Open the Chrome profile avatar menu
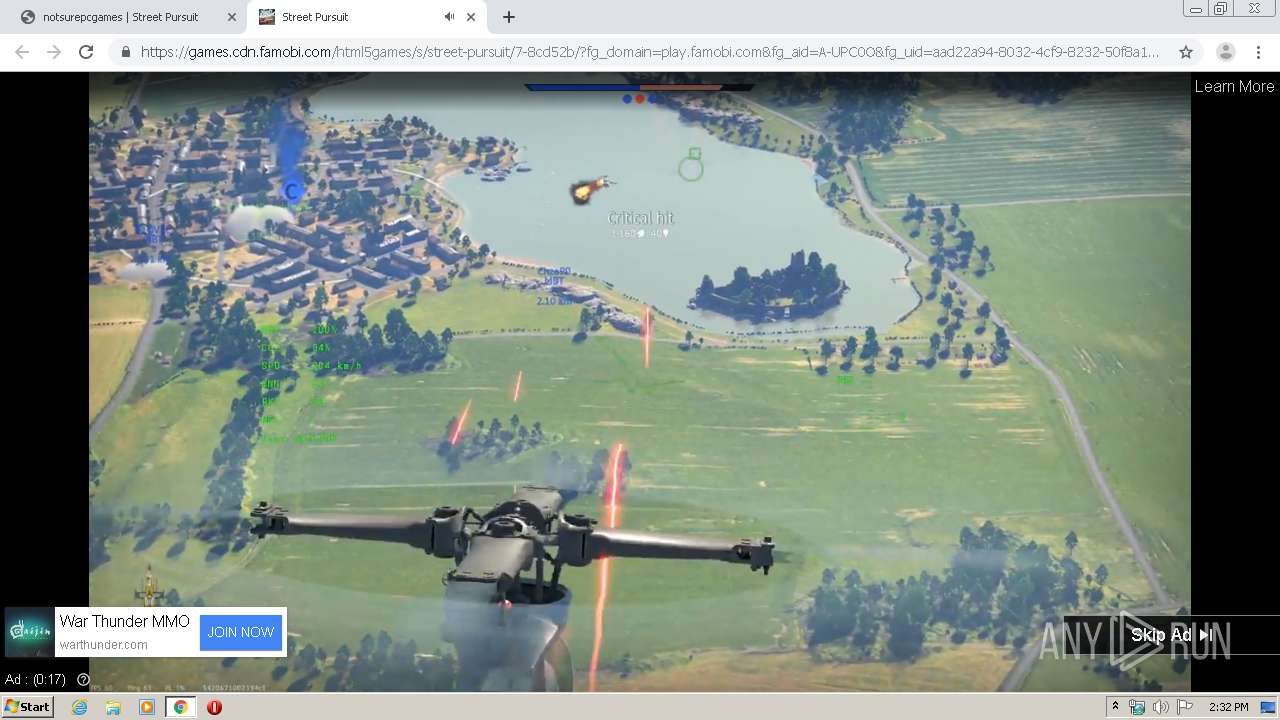The width and height of the screenshot is (1280, 720). (x=1225, y=52)
